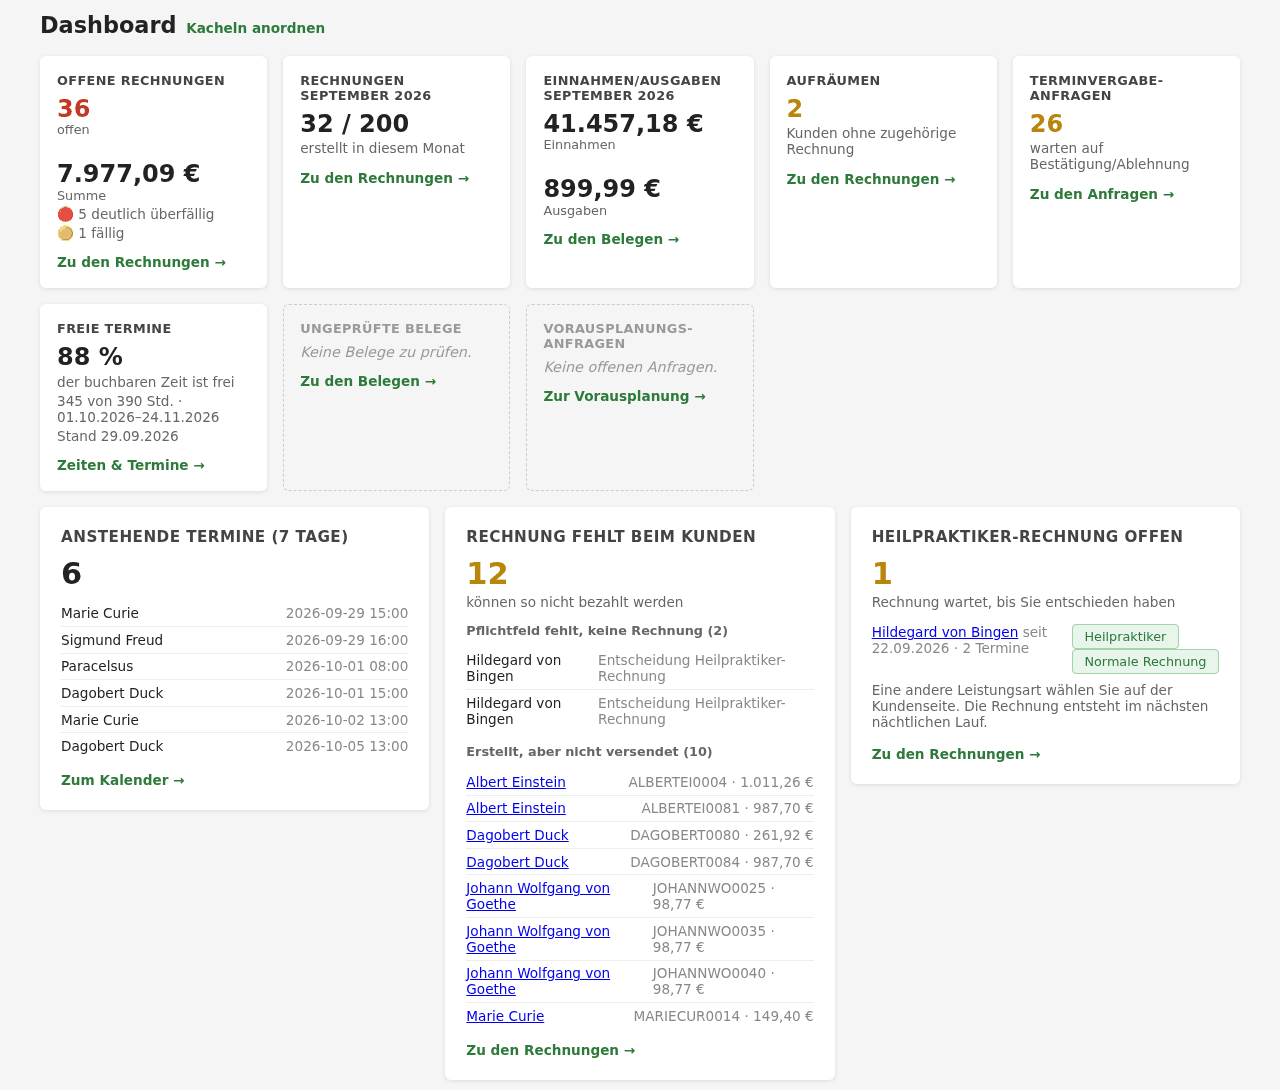Click Sigmund Freud appointment row

tap(234, 640)
